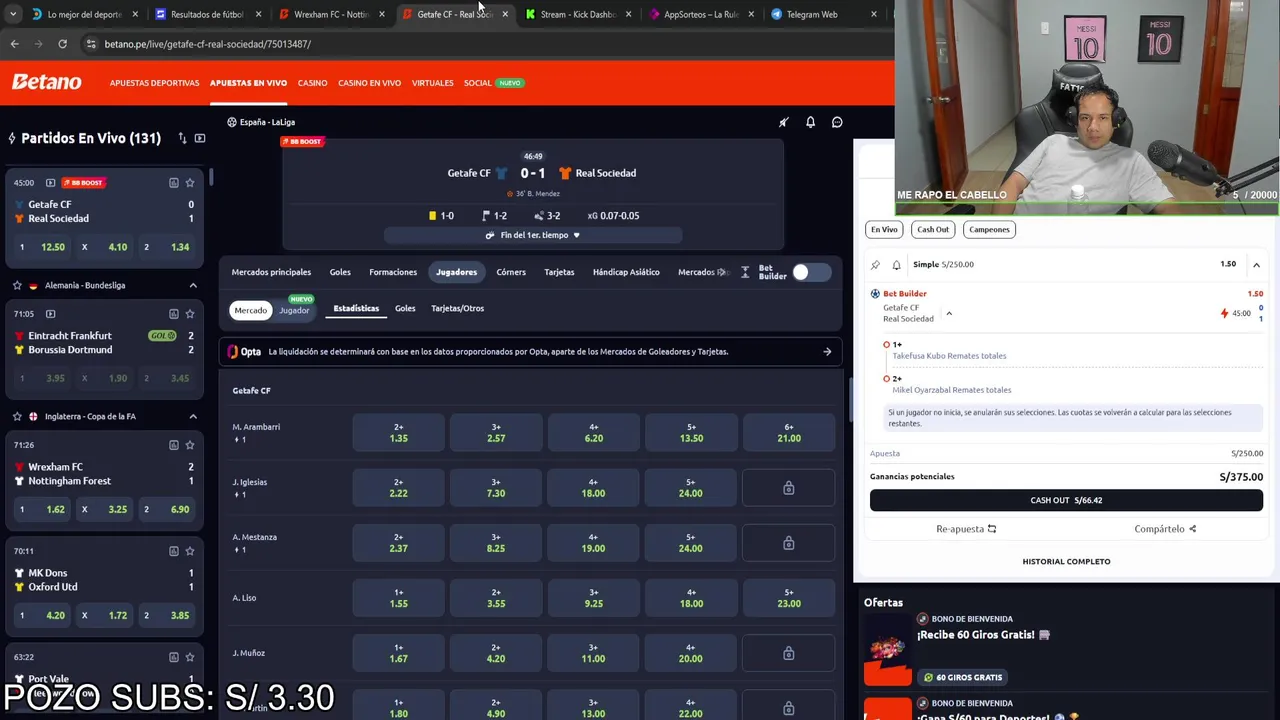The height and width of the screenshot is (720, 1280).
Task: Collapse the Alemania - Bundesliga section
Action: 193,285
